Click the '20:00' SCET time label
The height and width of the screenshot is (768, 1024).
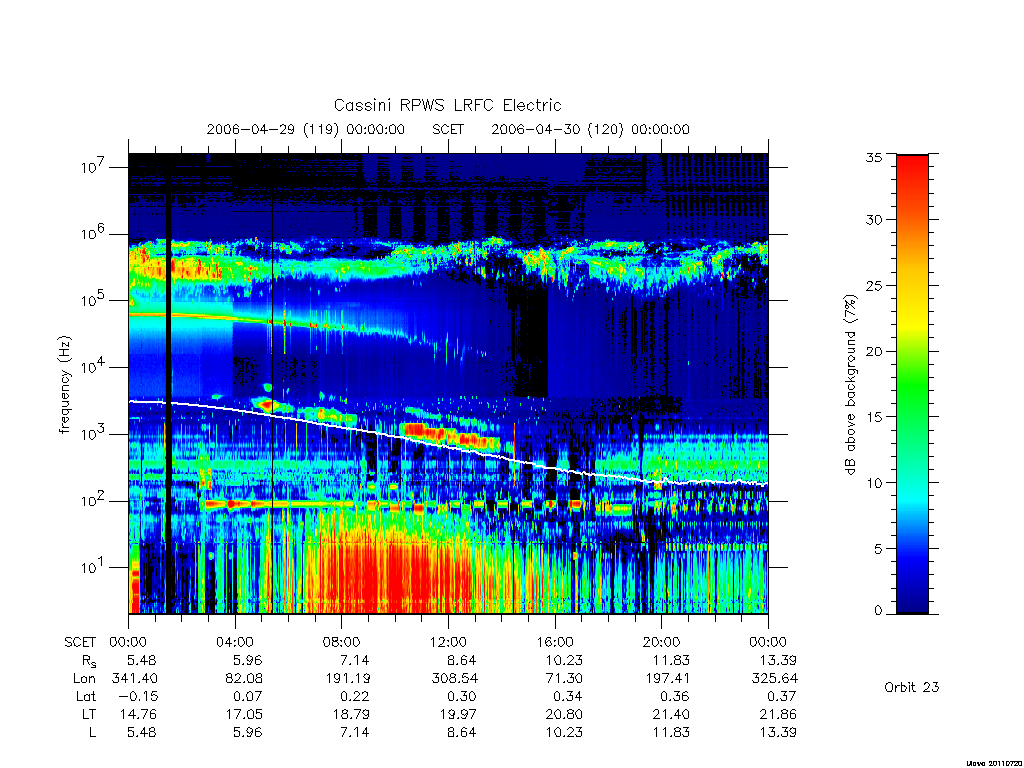coord(662,642)
